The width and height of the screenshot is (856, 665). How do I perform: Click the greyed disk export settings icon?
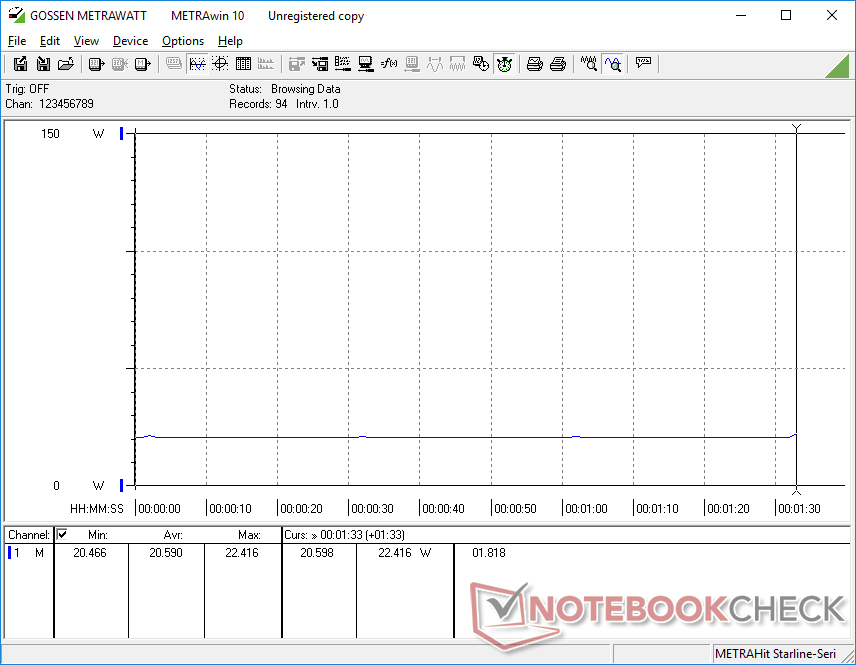pyautogui.click(x=296, y=64)
